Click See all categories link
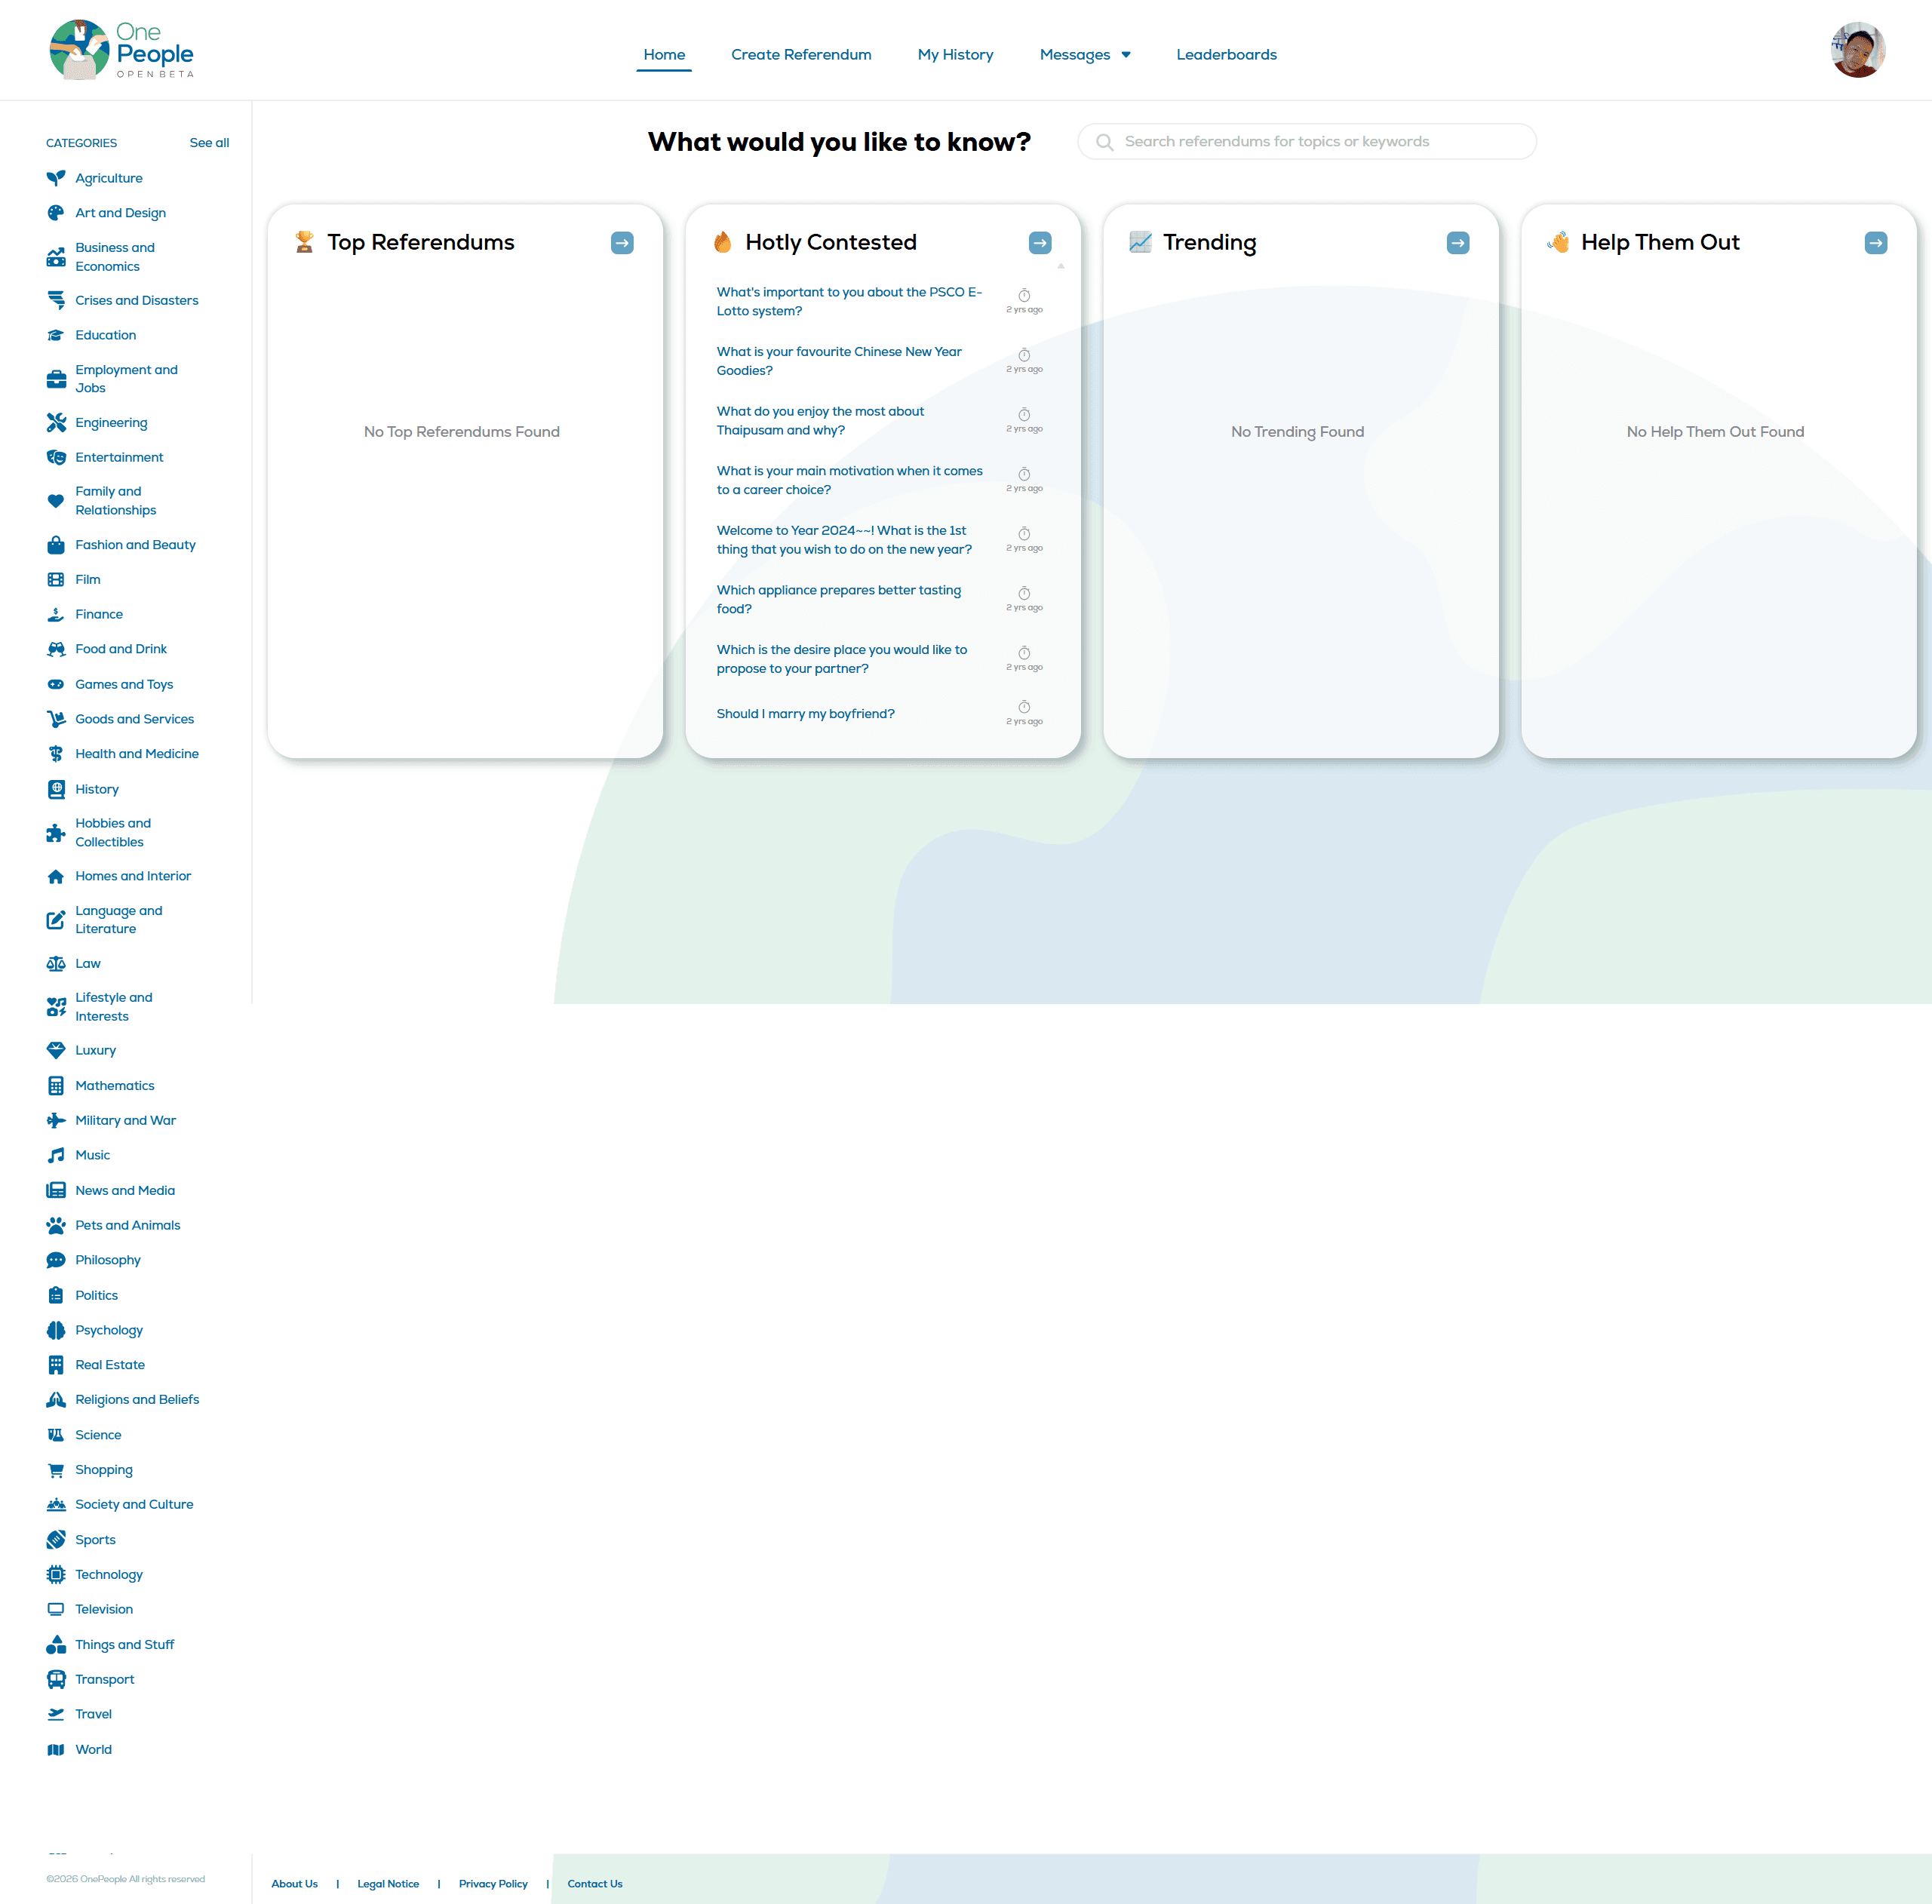Image resolution: width=1932 pixels, height=1904 pixels. click(x=209, y=143)
